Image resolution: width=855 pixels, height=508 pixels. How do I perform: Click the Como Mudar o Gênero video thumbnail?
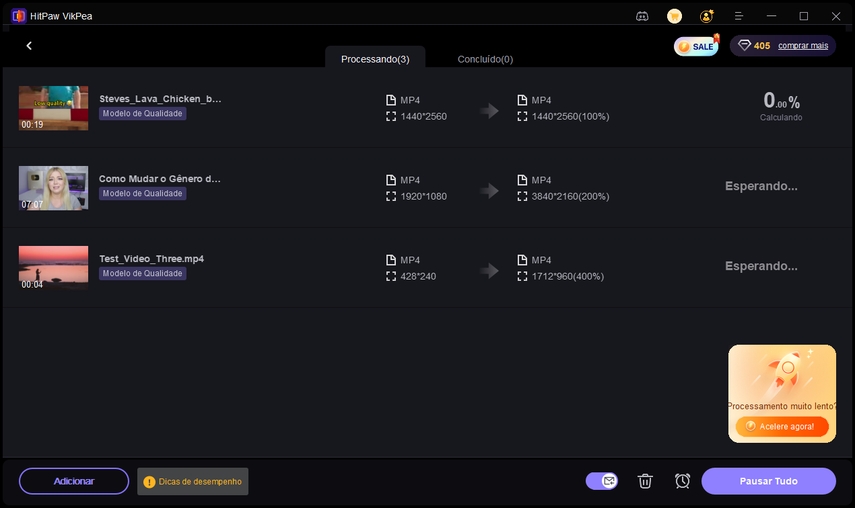click(53, 187)
